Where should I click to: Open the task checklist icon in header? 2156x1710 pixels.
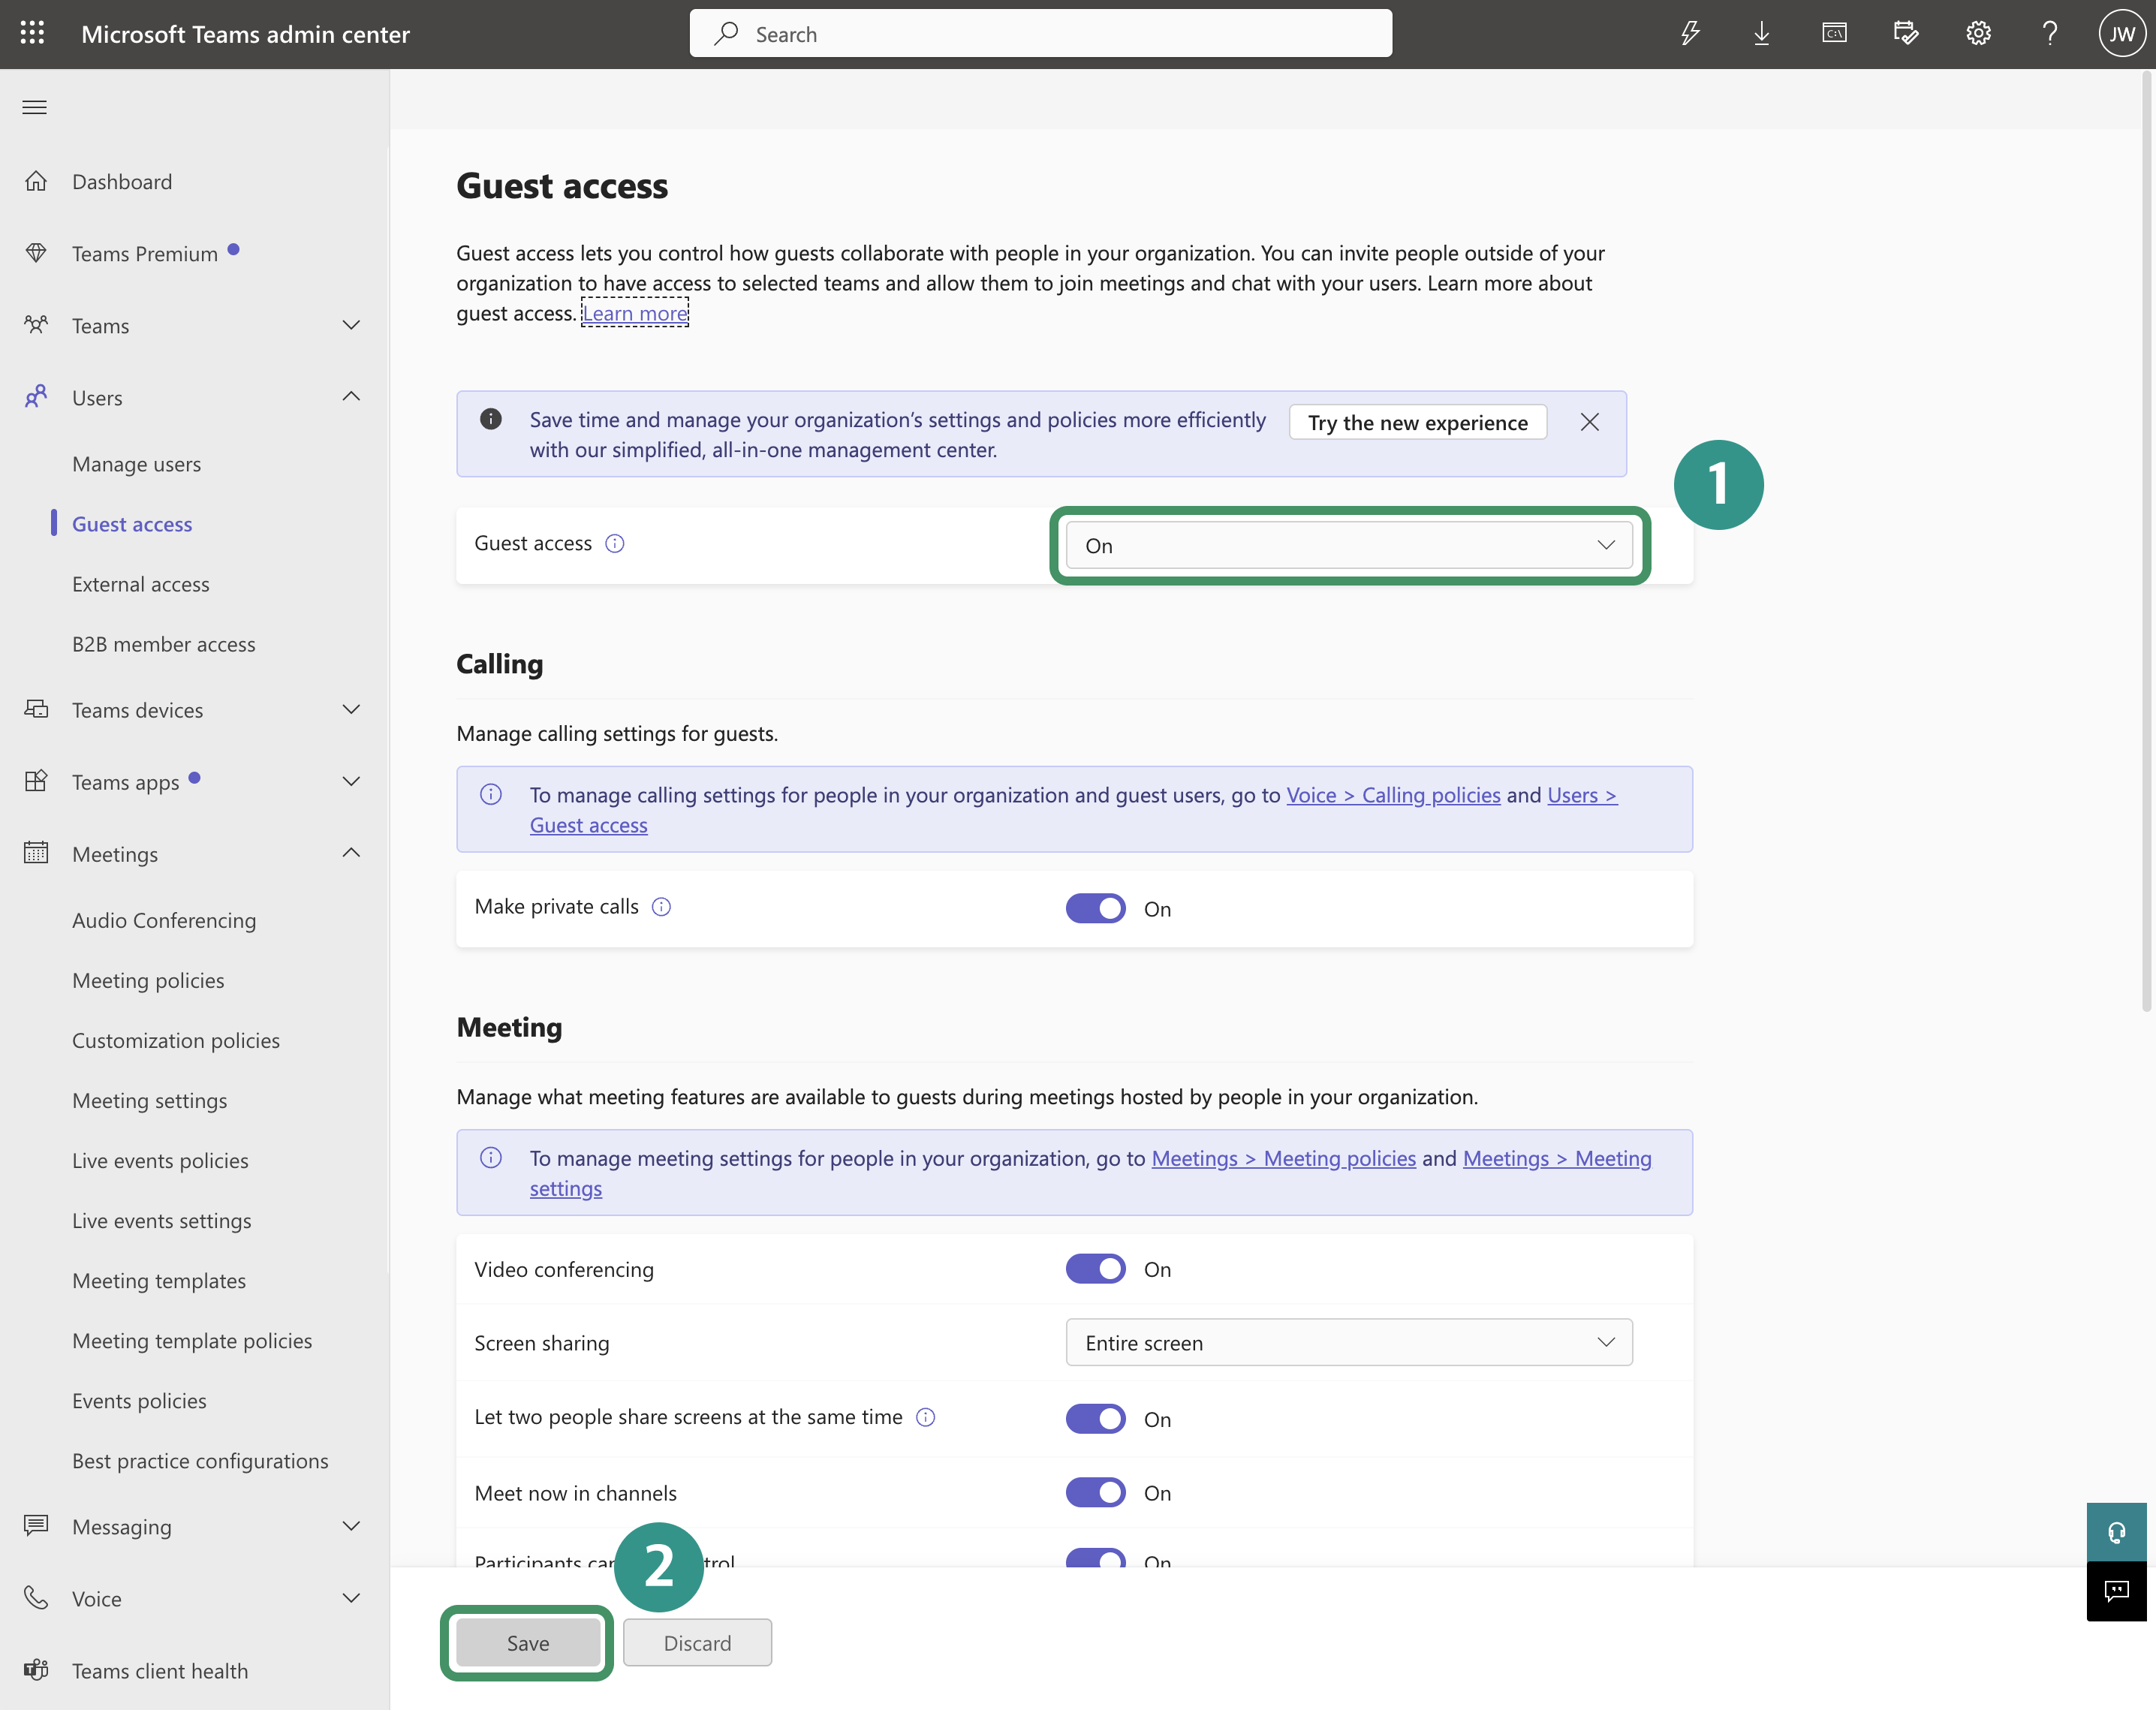pos(1906,34)
